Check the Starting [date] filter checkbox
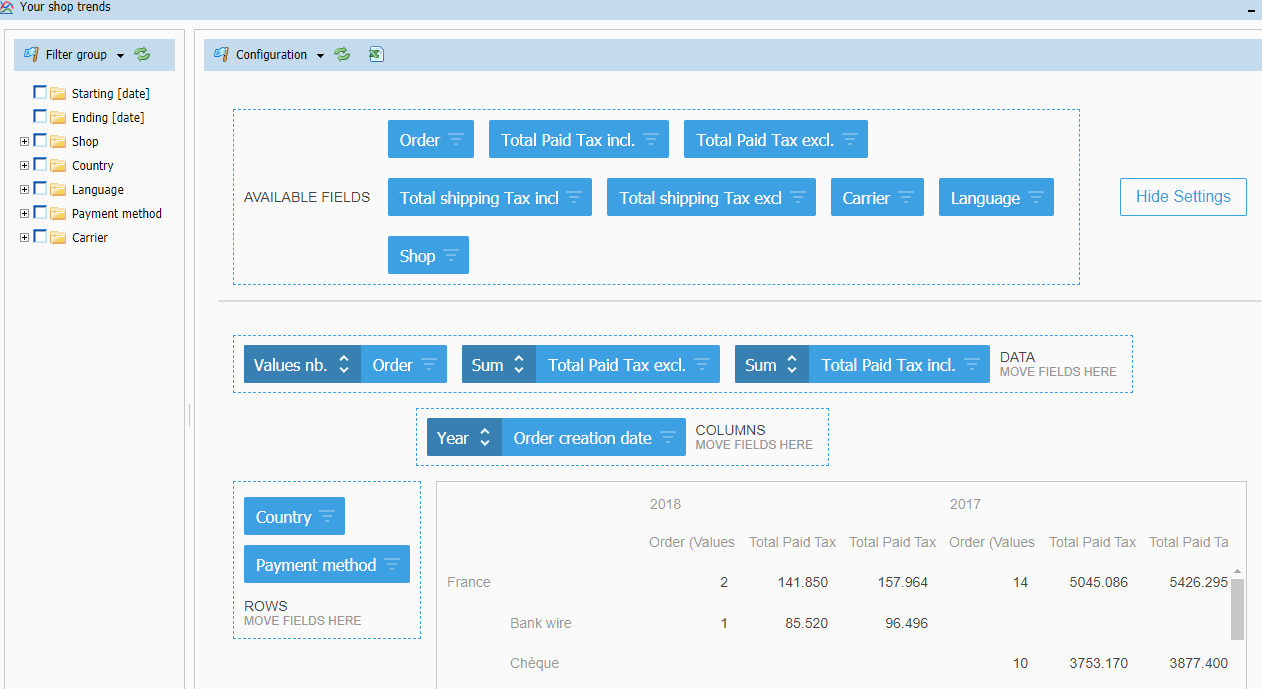This screenshot has height=689, width=1262. [40, 92]
